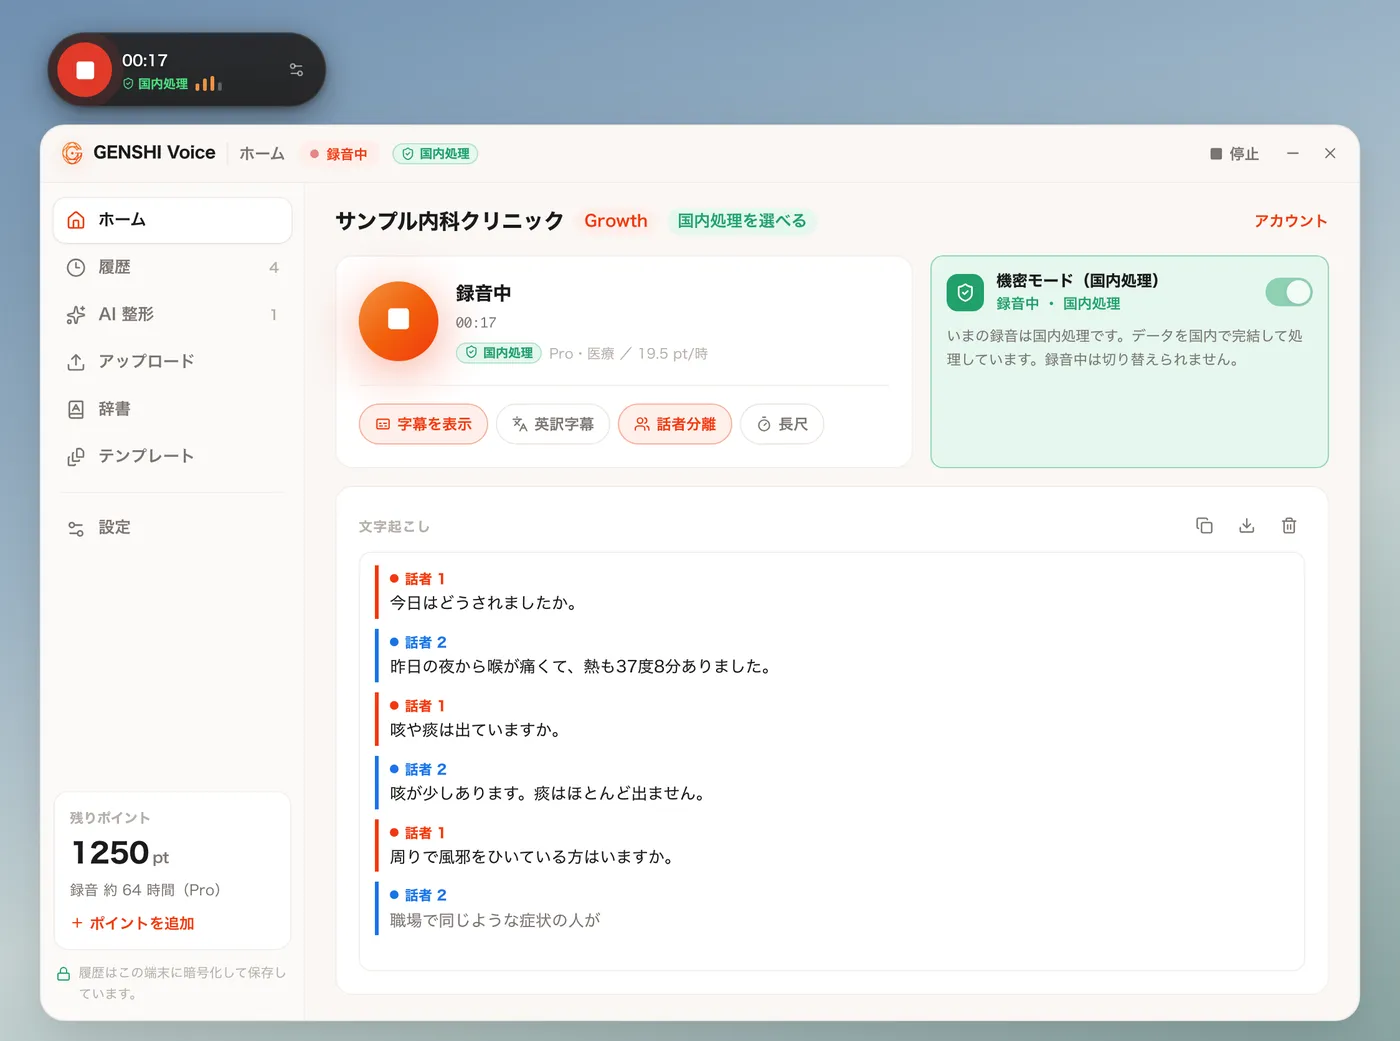Click the 国内処理 label in mini recorder
This screenshot has height=1041, width=1400.
tap(163, 84)
